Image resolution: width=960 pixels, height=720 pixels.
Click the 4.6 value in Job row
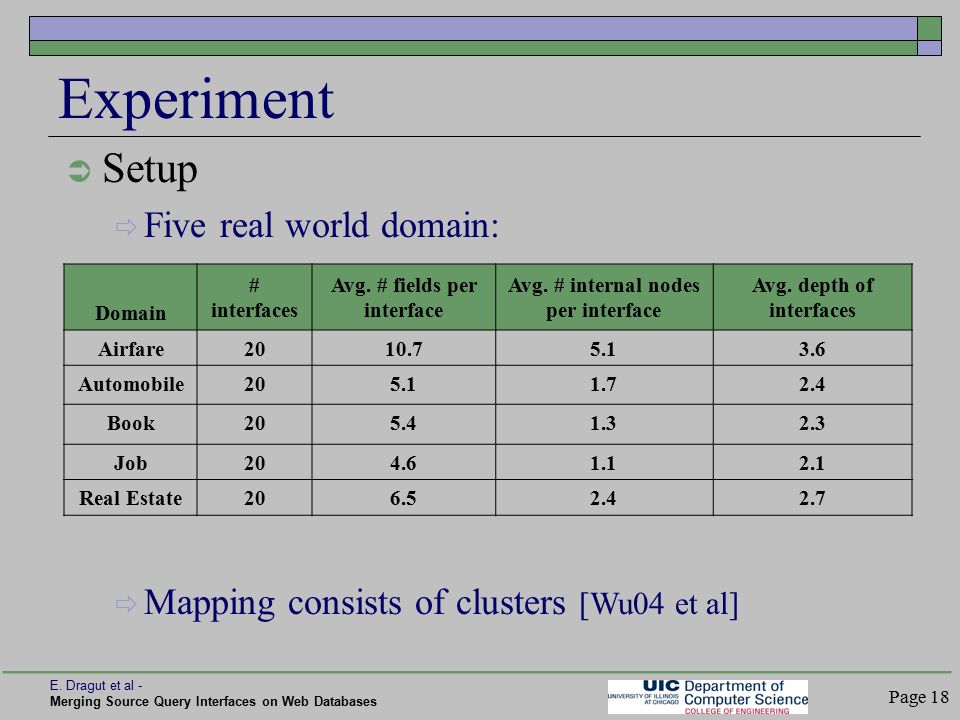pos(403,463)
